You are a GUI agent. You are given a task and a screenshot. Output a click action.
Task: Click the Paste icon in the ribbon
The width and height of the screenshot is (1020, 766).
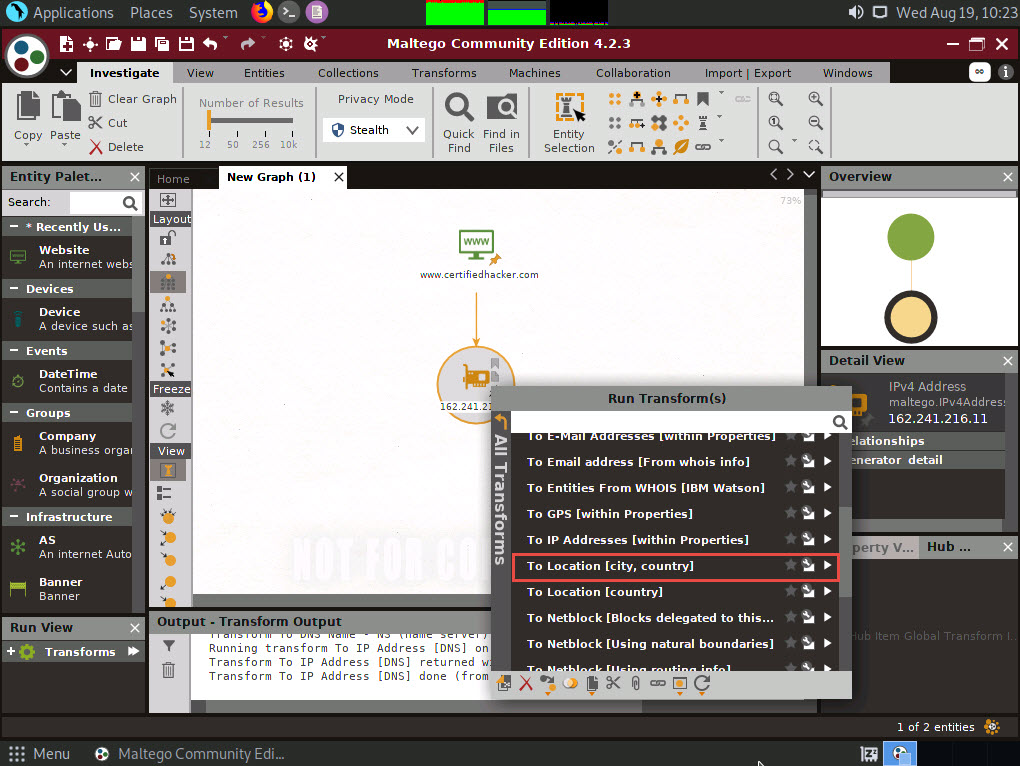(65, 106)
